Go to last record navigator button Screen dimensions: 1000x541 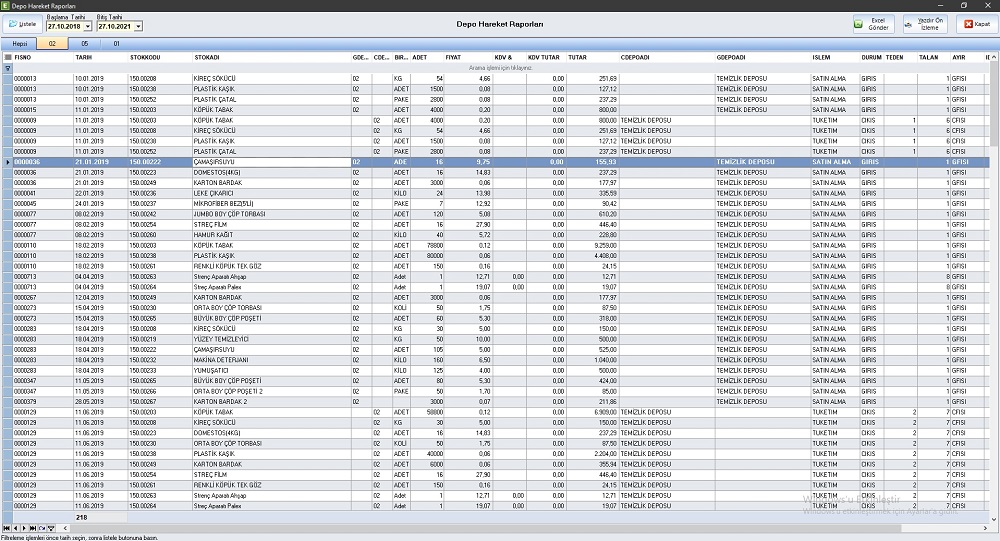(x=33, y=528)
